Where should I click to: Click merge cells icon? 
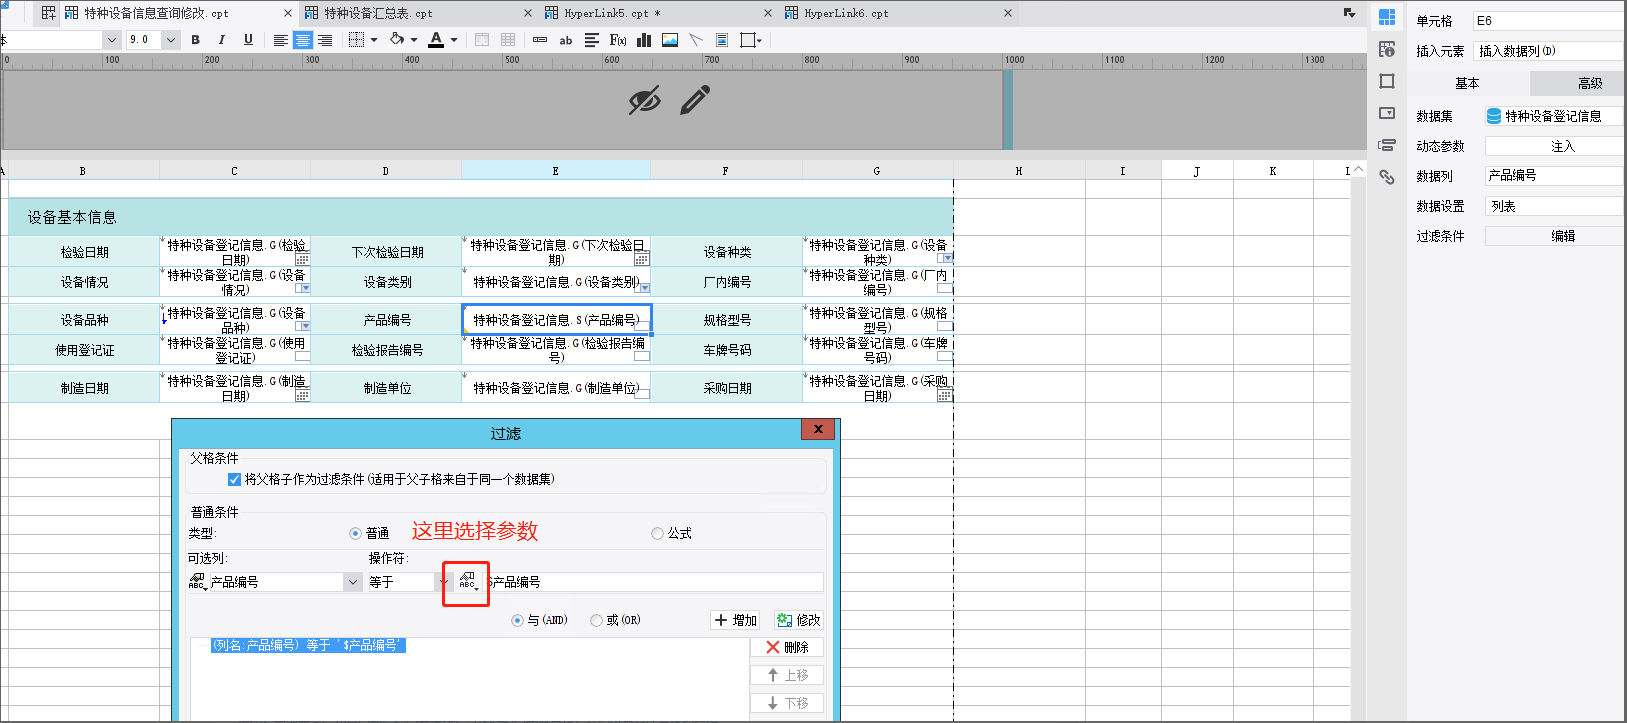482,40
